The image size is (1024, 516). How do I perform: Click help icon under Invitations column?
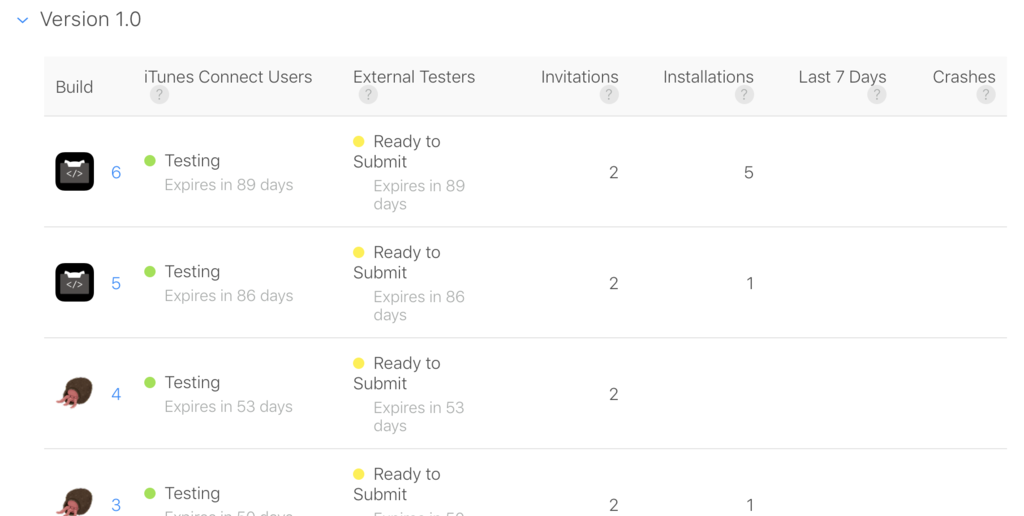click(x=609, y=95)
